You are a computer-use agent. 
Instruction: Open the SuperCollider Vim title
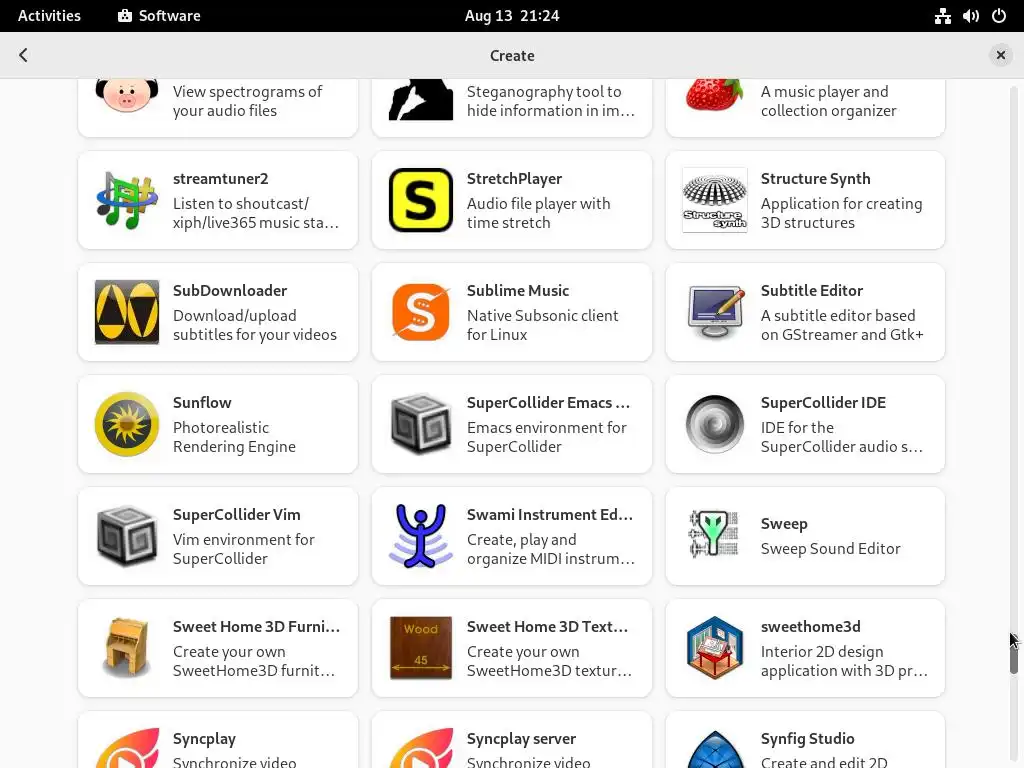[236, 515]
